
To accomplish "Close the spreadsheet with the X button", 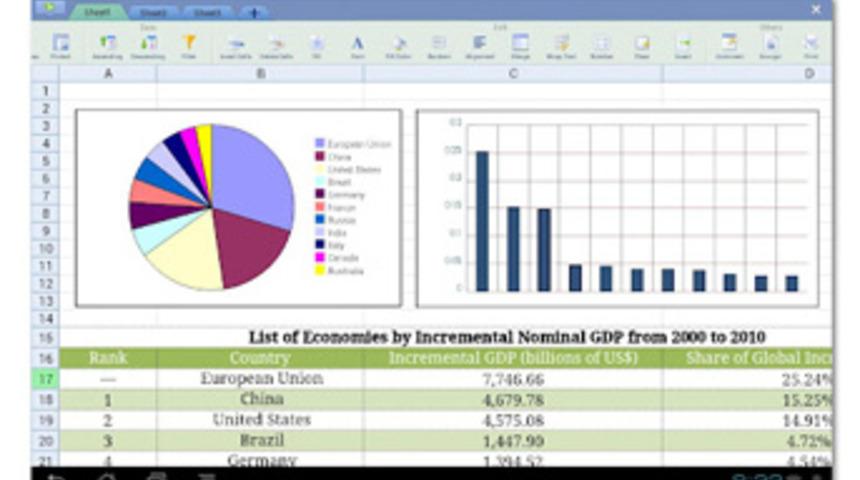I will pos(814,10).
